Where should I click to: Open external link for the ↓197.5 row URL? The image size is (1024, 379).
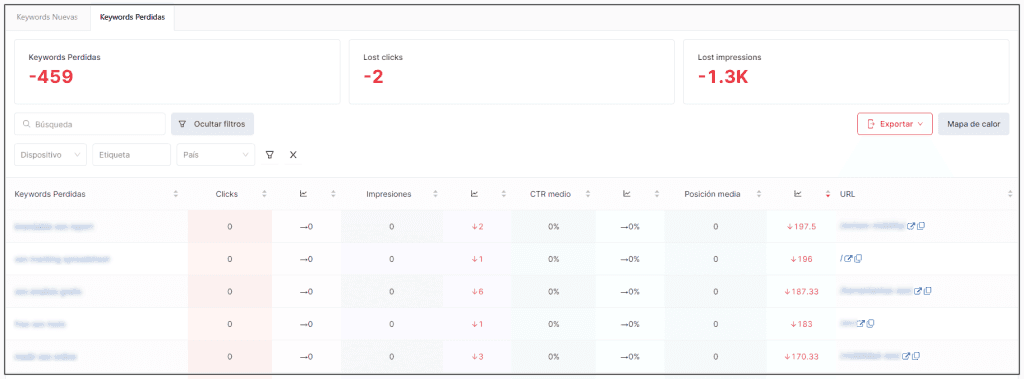point(911,226)
